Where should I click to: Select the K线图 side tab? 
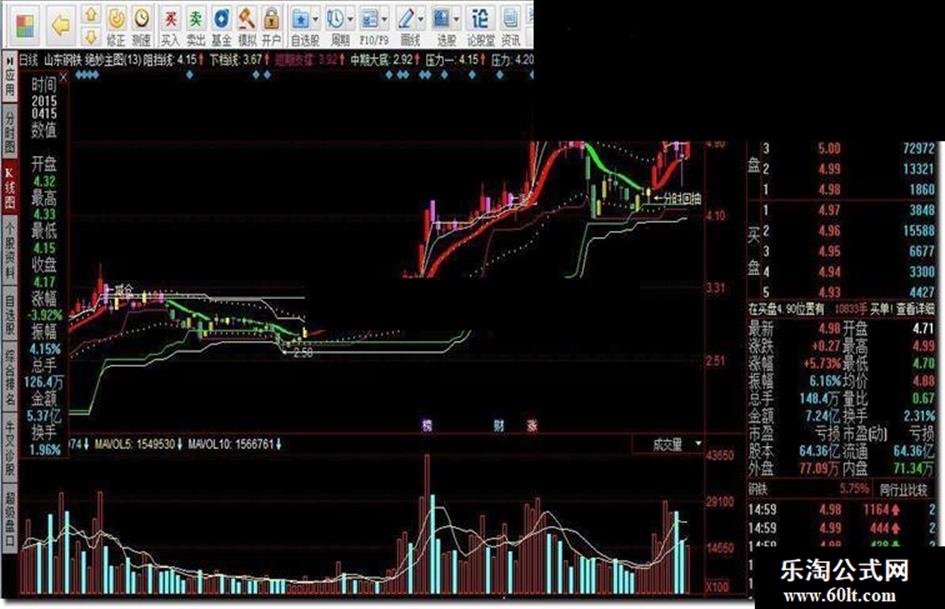(x=10, y=186)
